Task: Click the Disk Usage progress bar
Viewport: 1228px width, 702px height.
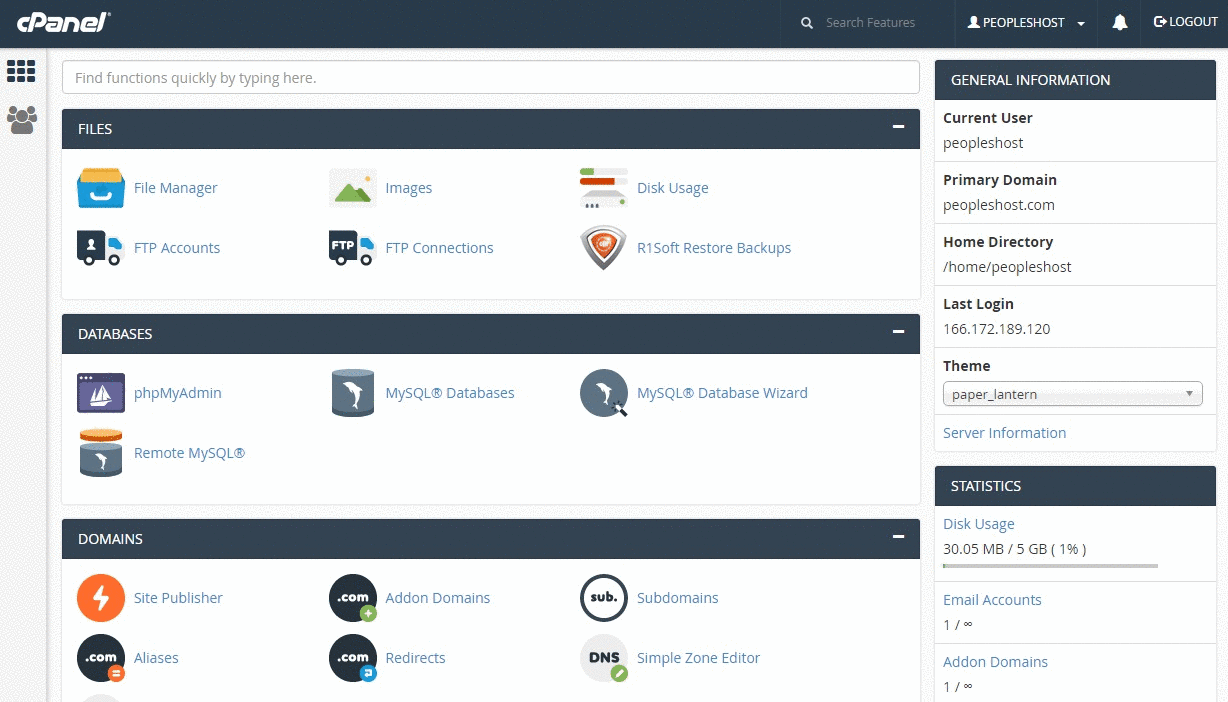Action: 1050,566
